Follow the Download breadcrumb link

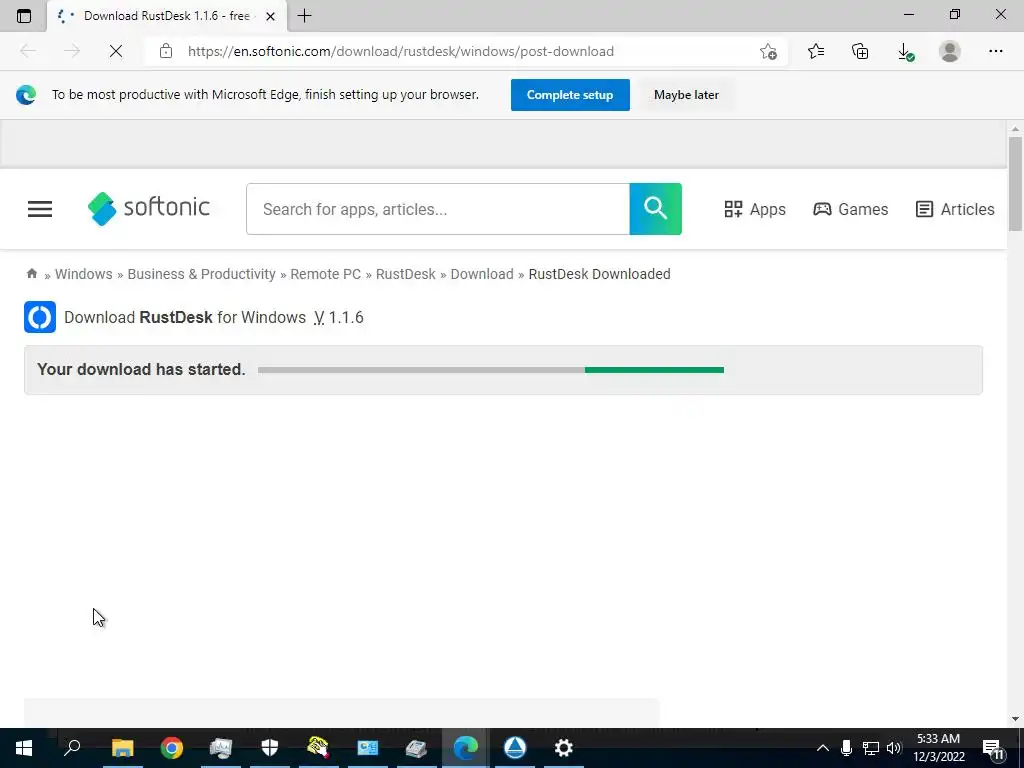pyautogui.click(x=482, y=274)
